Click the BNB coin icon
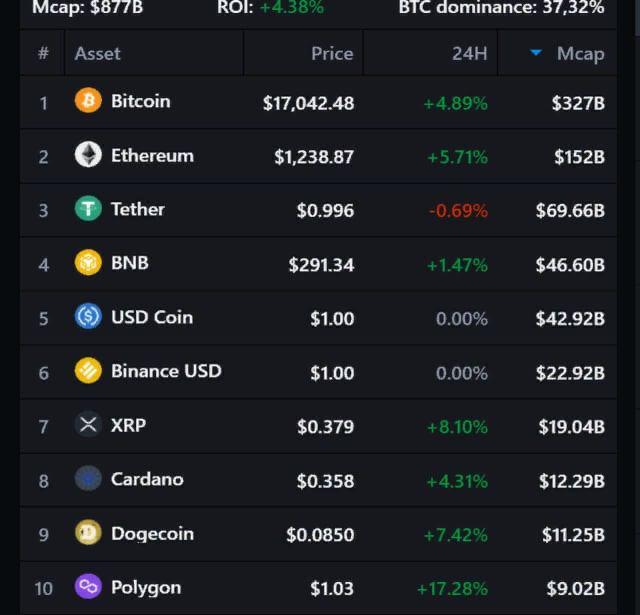 88,263
